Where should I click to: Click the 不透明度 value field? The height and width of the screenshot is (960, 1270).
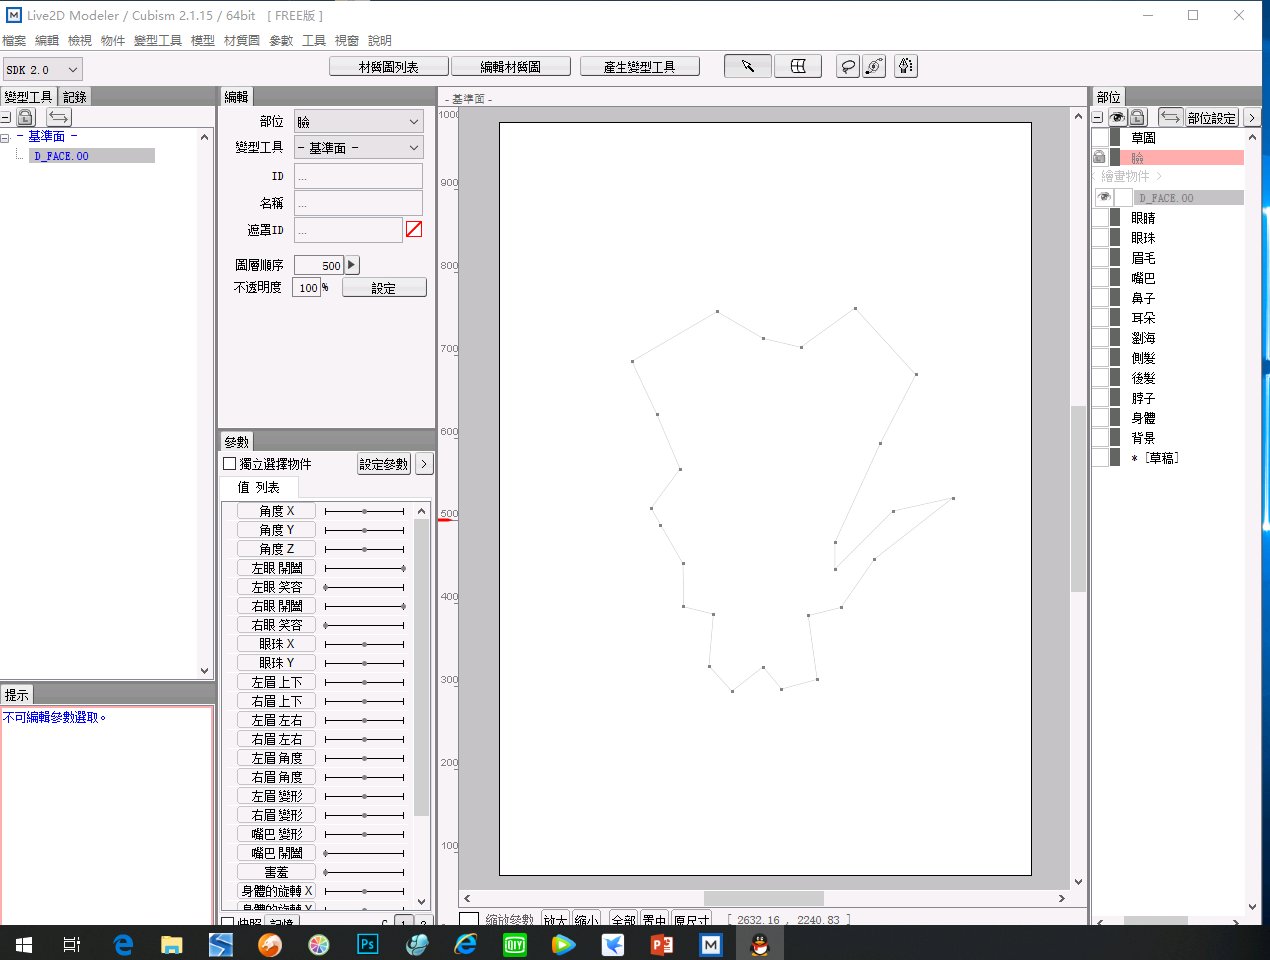(x=306, y=287)
